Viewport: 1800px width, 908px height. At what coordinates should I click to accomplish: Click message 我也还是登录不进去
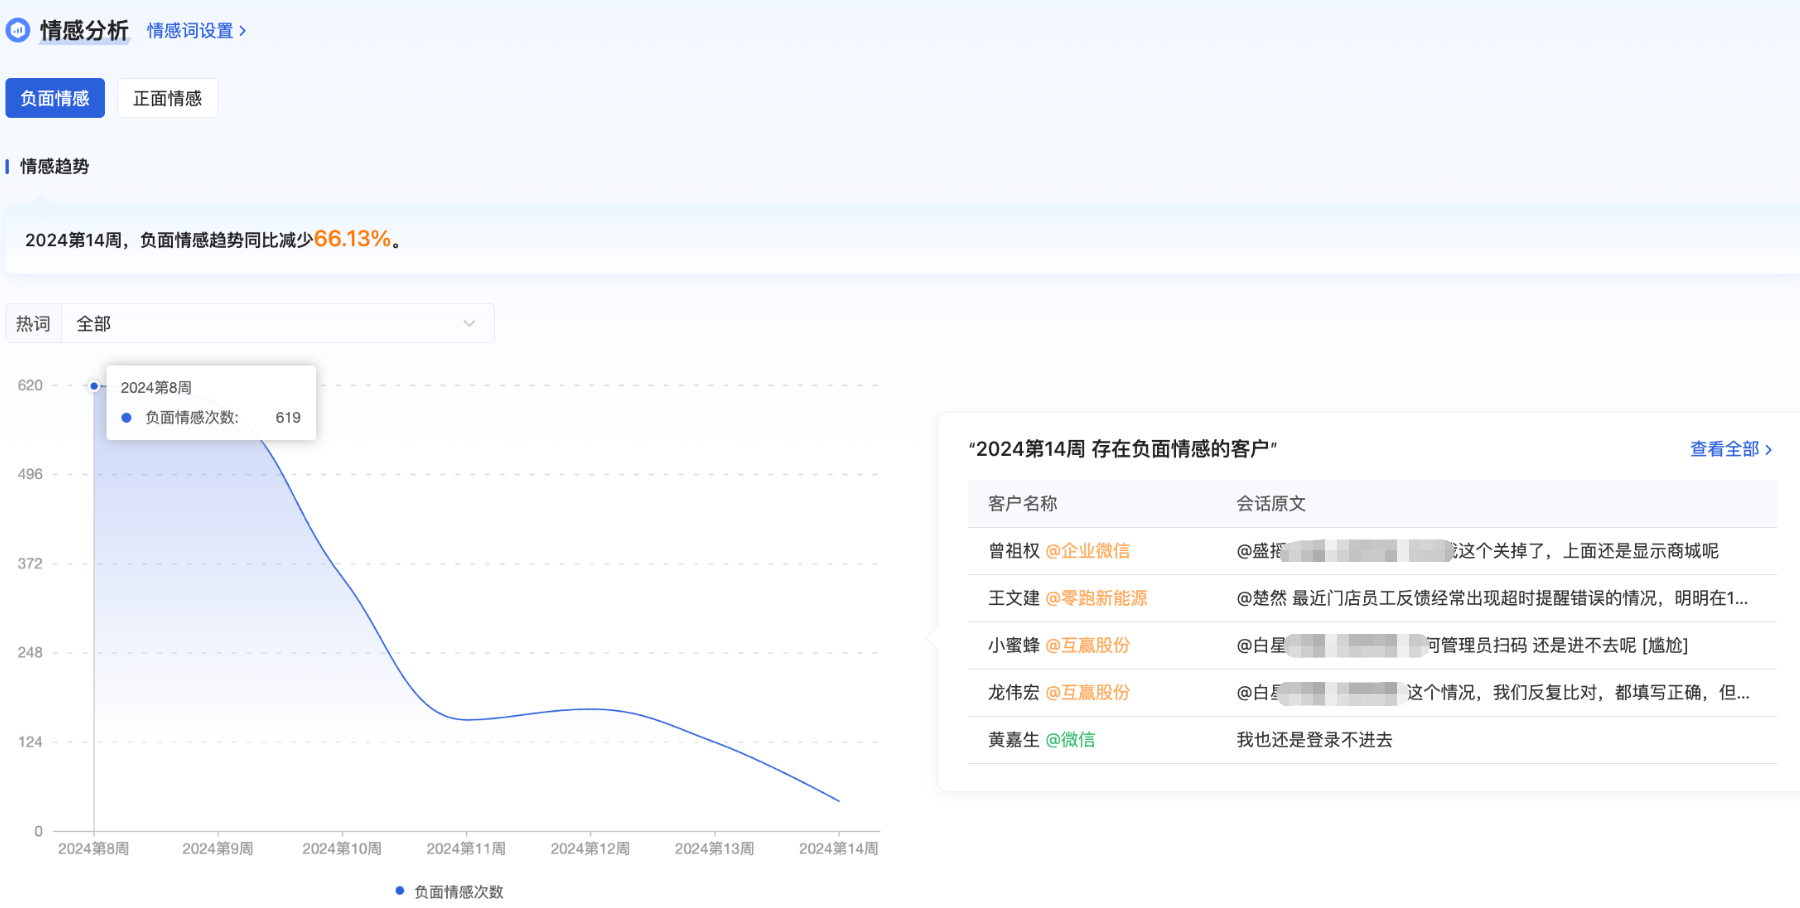pos(1314,740)
